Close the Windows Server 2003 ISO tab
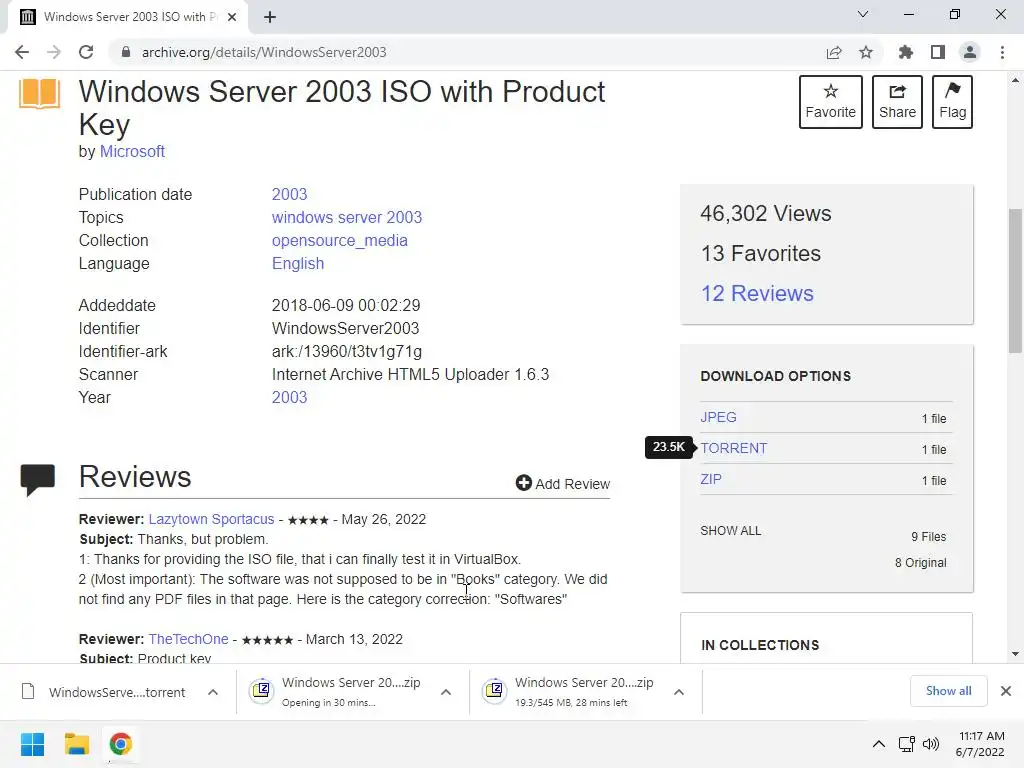The height and width of the screenshot is (768, 1024). click(x=232, y=17)
